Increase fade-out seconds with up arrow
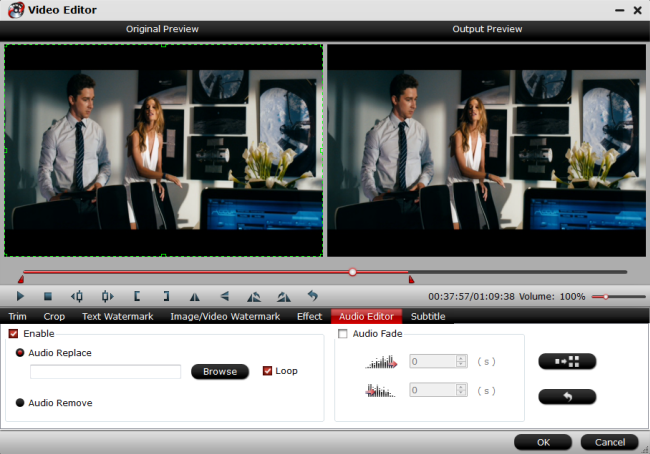 (461, 387)
